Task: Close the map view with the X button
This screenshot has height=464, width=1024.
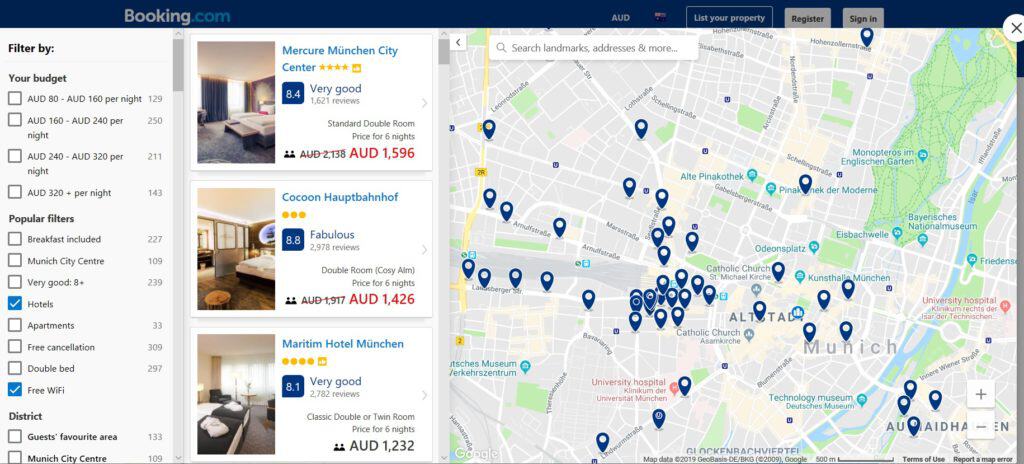Action: click(x=1015, y=28)
